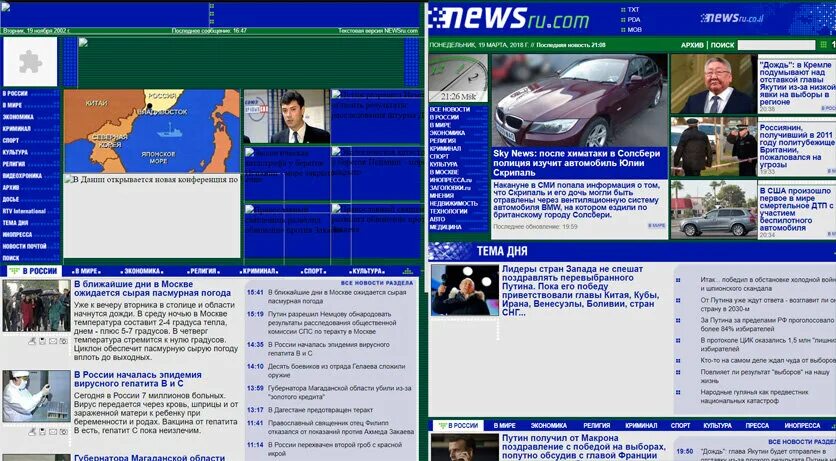Open headline 'В России началась эпидемия вирусного гепатита'
Image resolution: width=836 pixels, height=461 pixels.
138,379
